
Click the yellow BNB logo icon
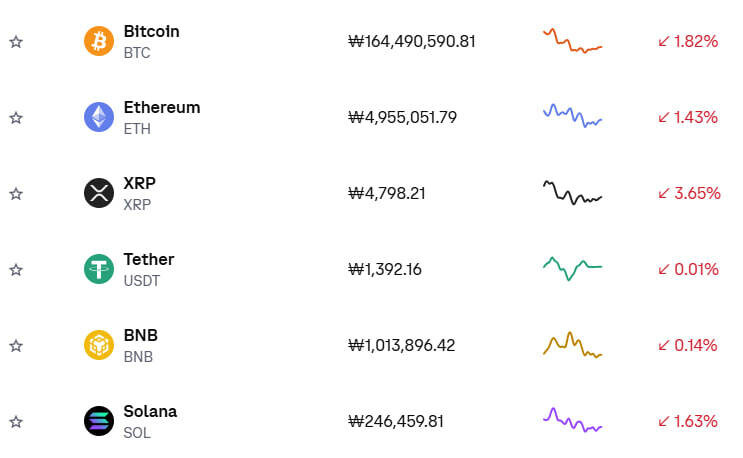click(99, 345)
